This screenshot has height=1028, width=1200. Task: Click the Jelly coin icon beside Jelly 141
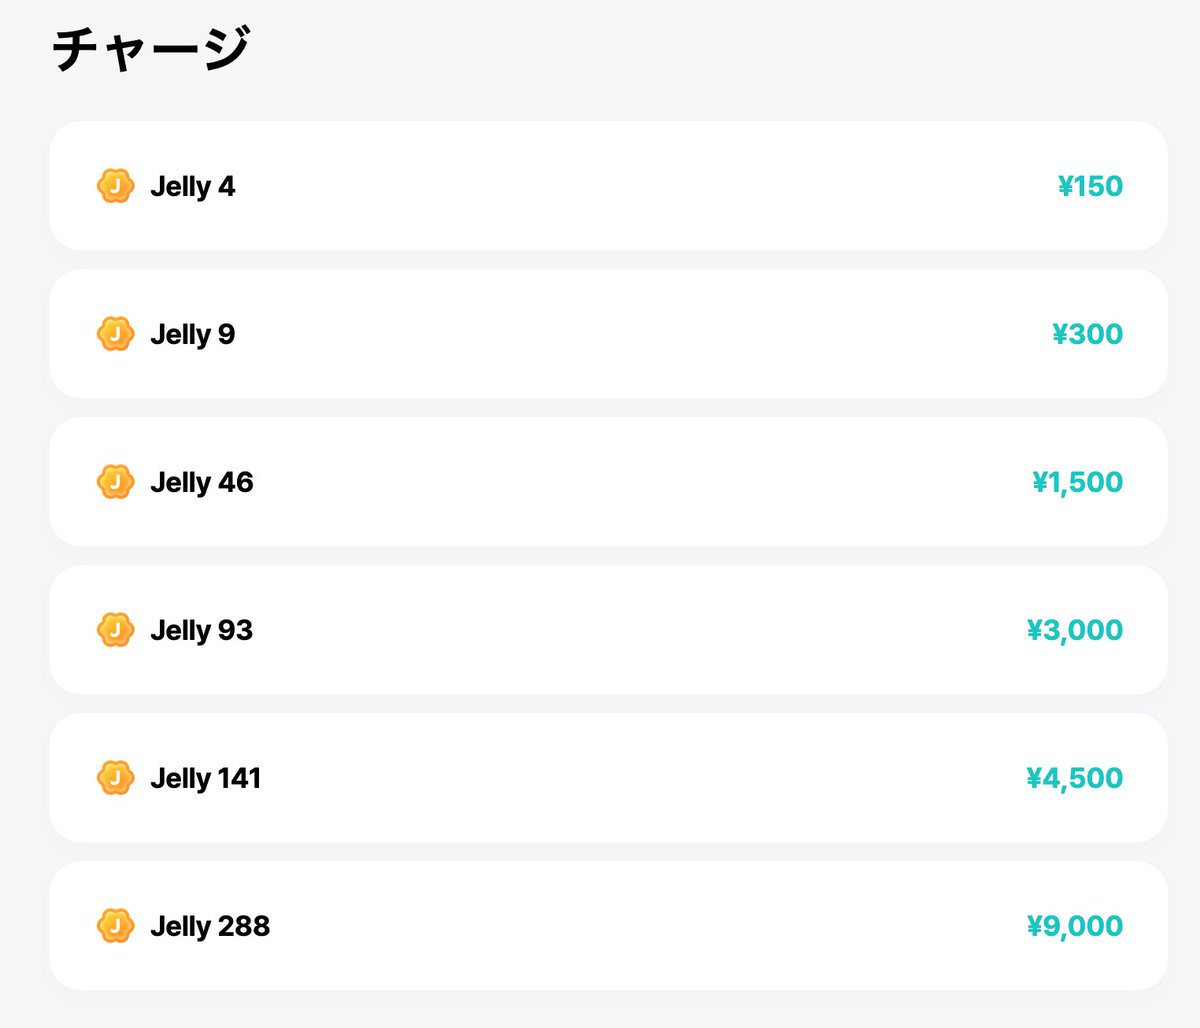coord(115,778)
